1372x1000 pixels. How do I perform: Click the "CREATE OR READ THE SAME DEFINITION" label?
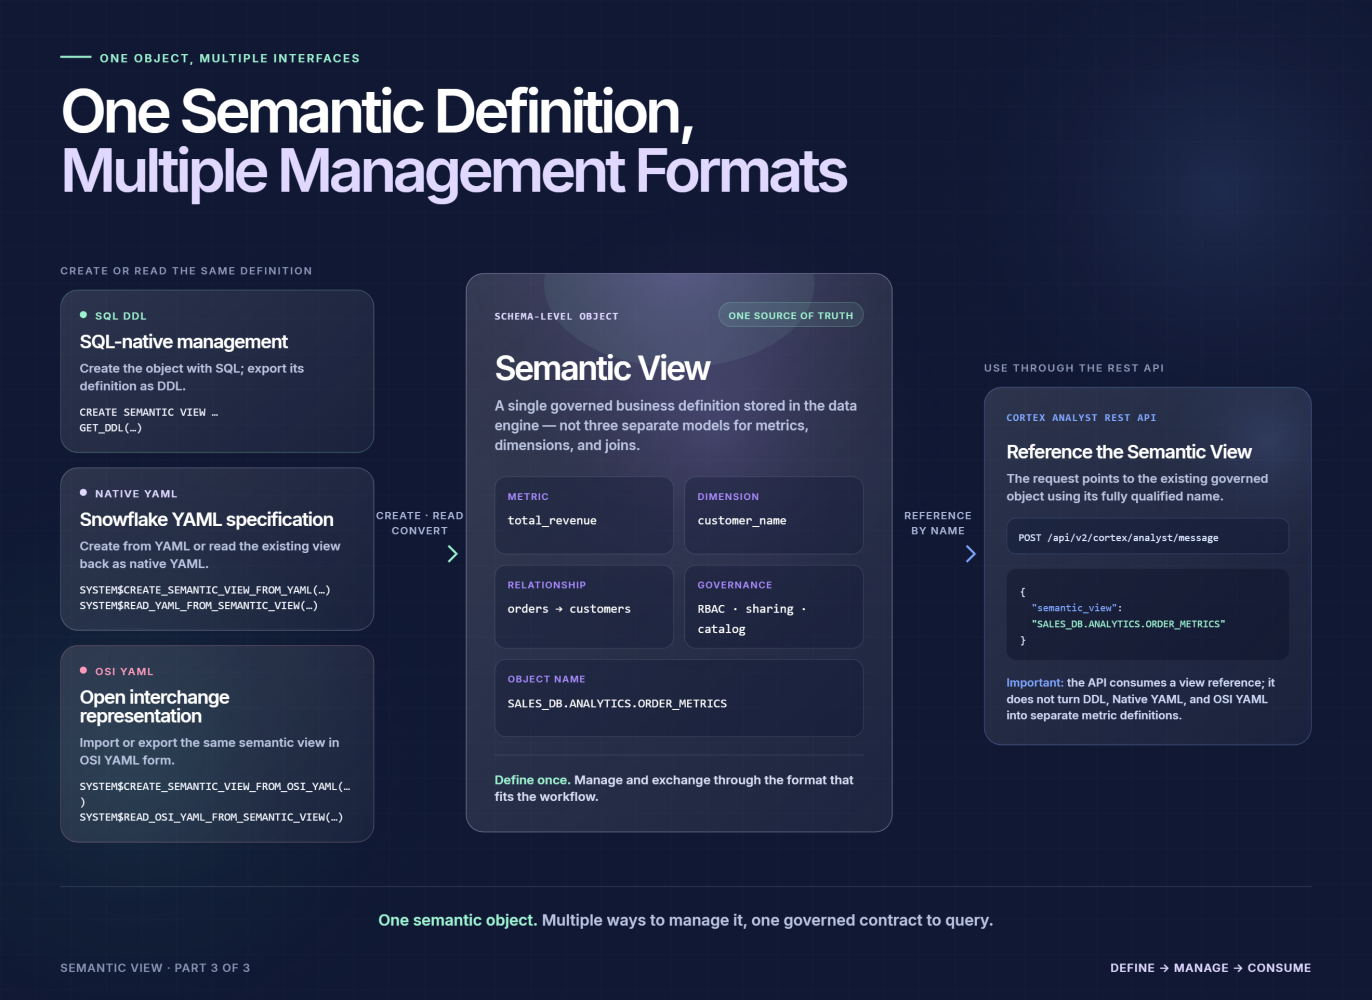(x=186, y=271)
